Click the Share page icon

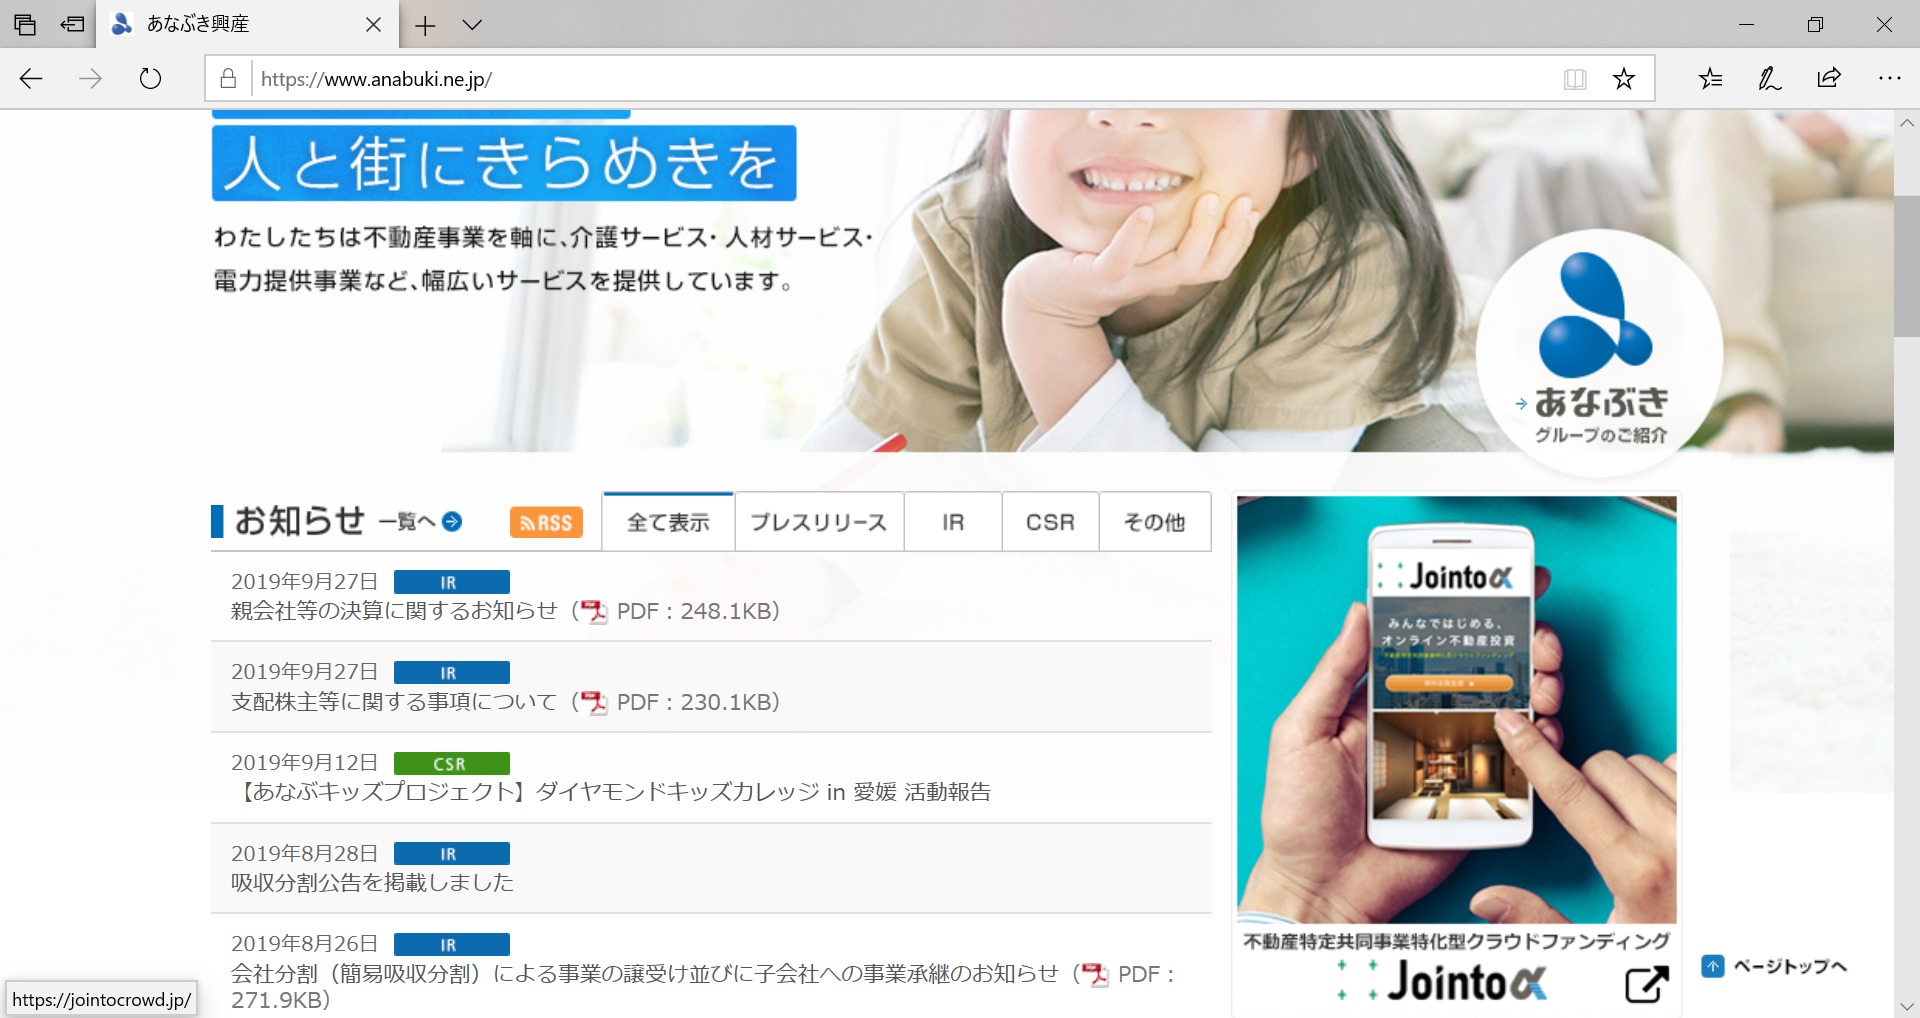(x=1829, y=79)
